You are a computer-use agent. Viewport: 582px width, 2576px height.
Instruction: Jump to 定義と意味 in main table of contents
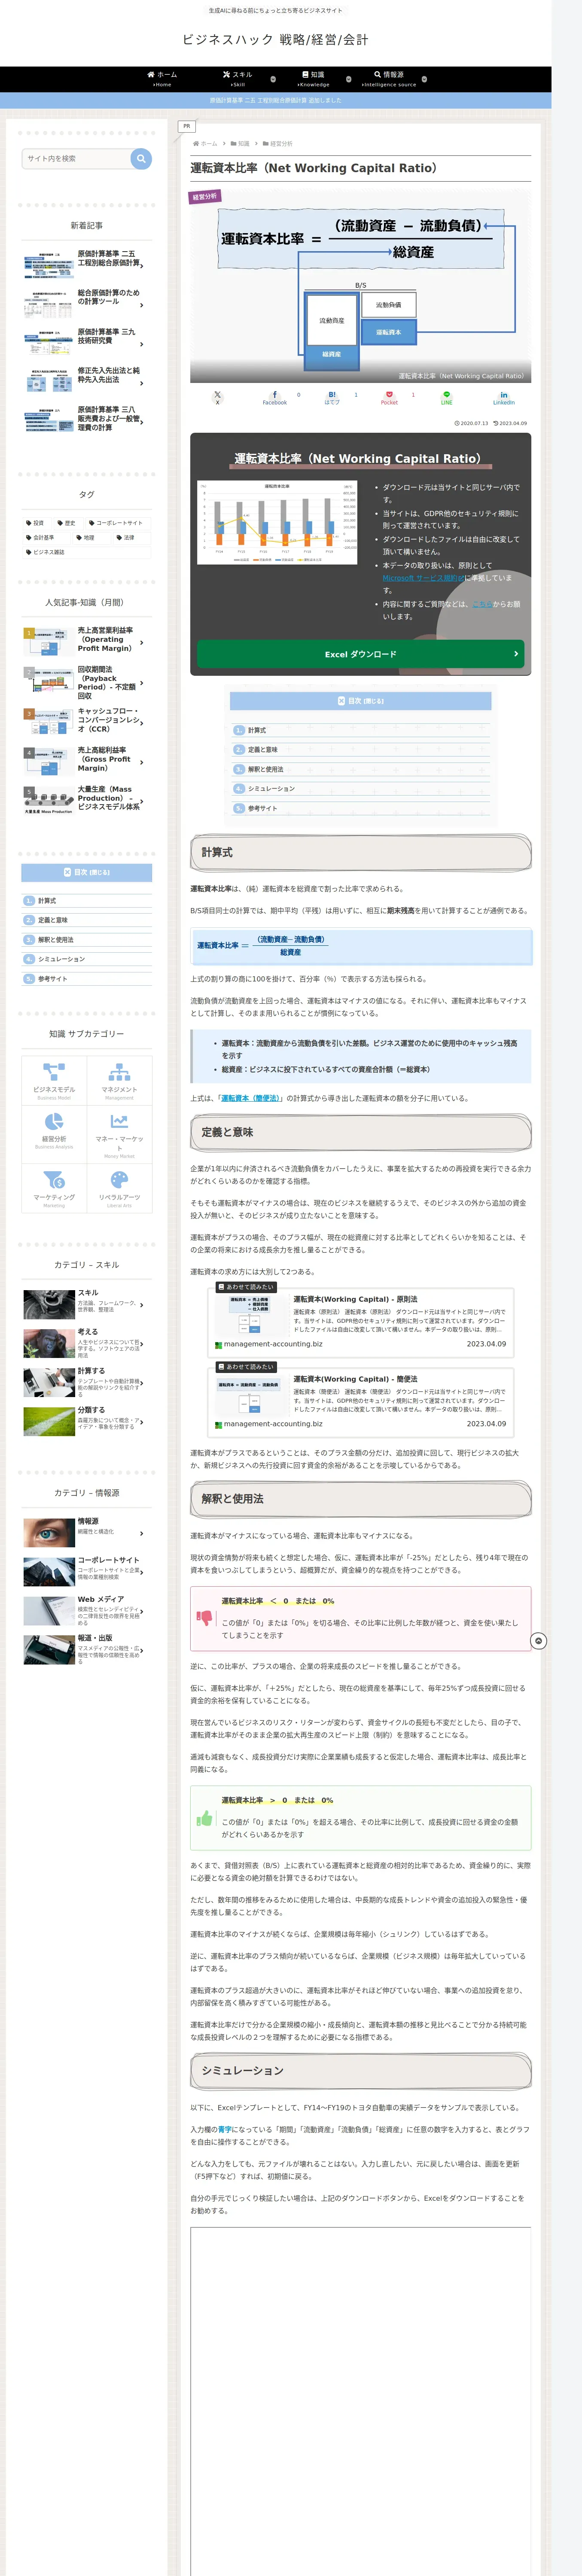(x=262, y=750)
